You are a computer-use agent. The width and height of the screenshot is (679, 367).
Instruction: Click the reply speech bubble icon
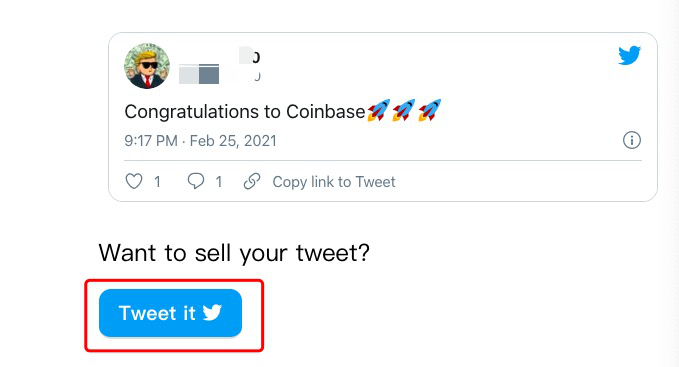196,181
